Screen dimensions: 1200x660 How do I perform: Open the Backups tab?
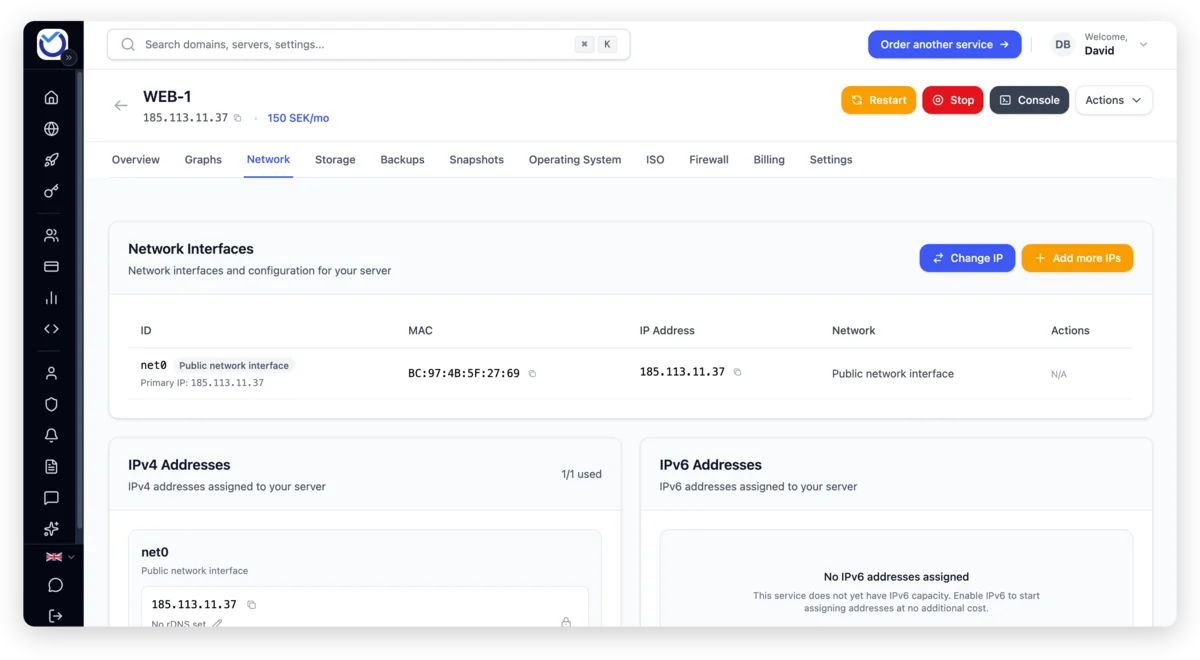tap(402, 160)
